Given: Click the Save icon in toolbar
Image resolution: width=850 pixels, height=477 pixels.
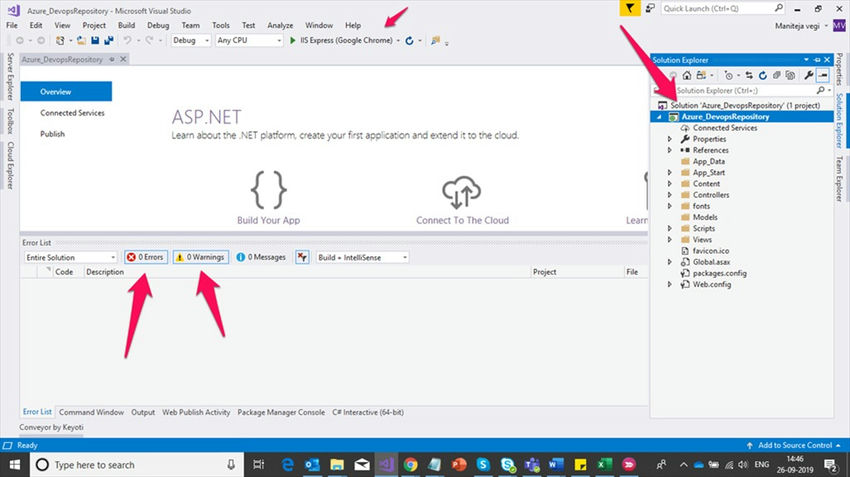Looking at the screenshot, I should coord(95,41).
